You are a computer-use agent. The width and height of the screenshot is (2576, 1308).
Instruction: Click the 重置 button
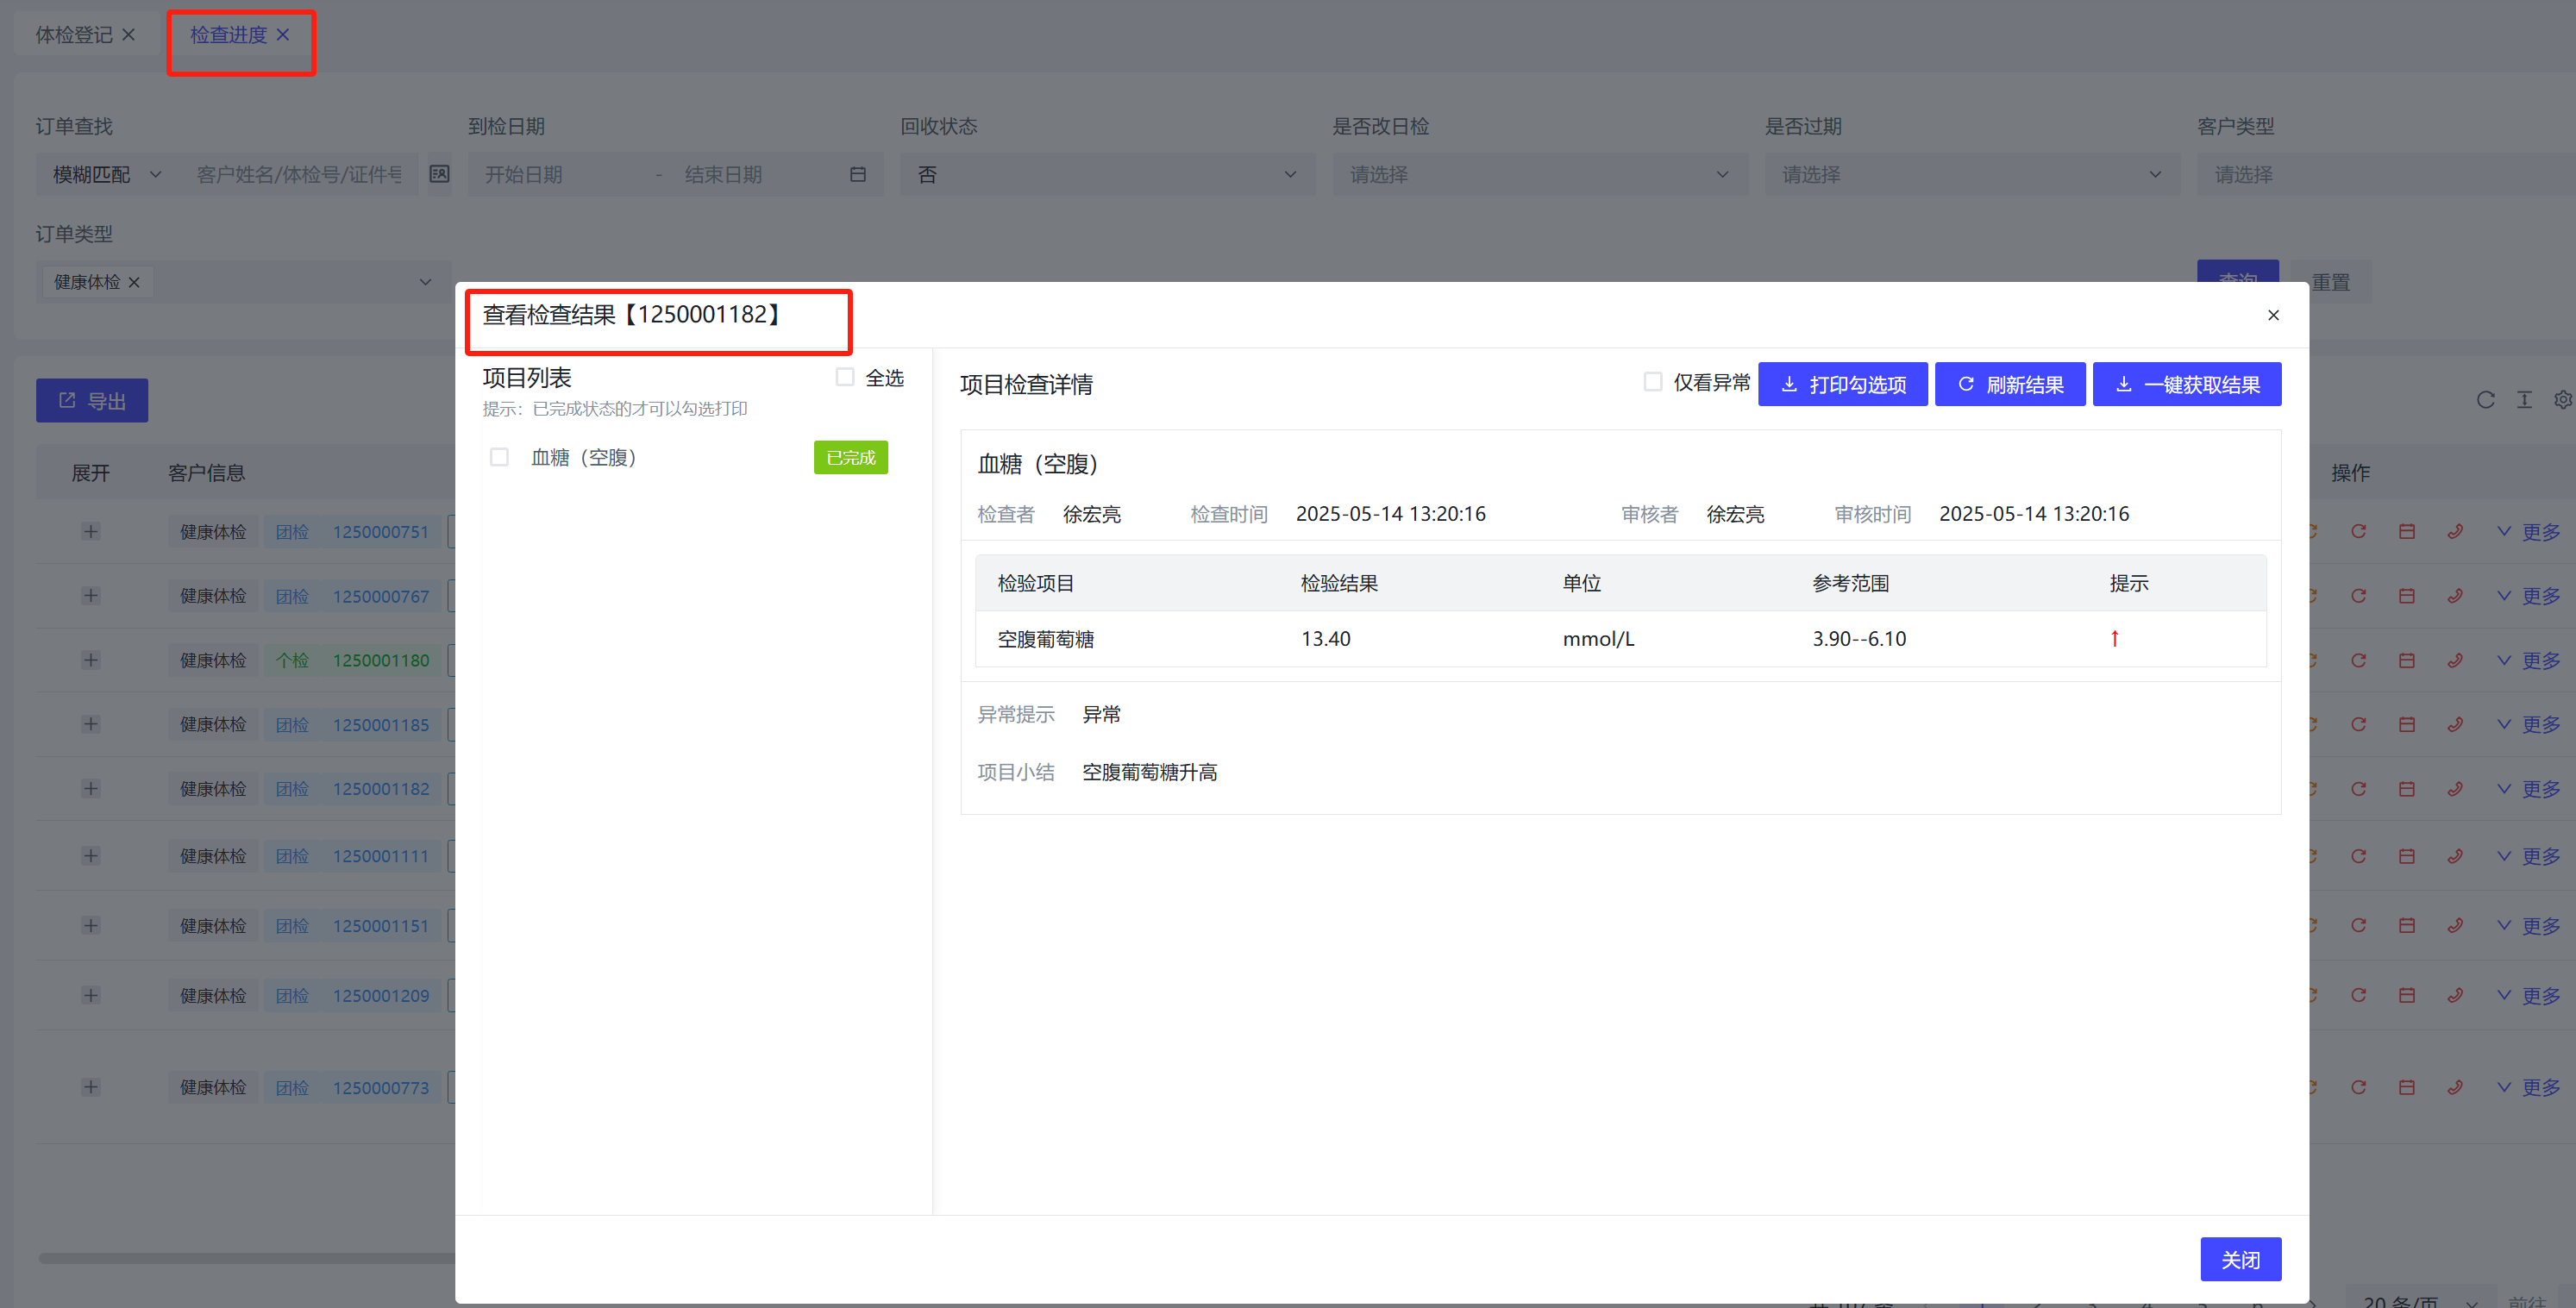click(x=2330, y=282)
